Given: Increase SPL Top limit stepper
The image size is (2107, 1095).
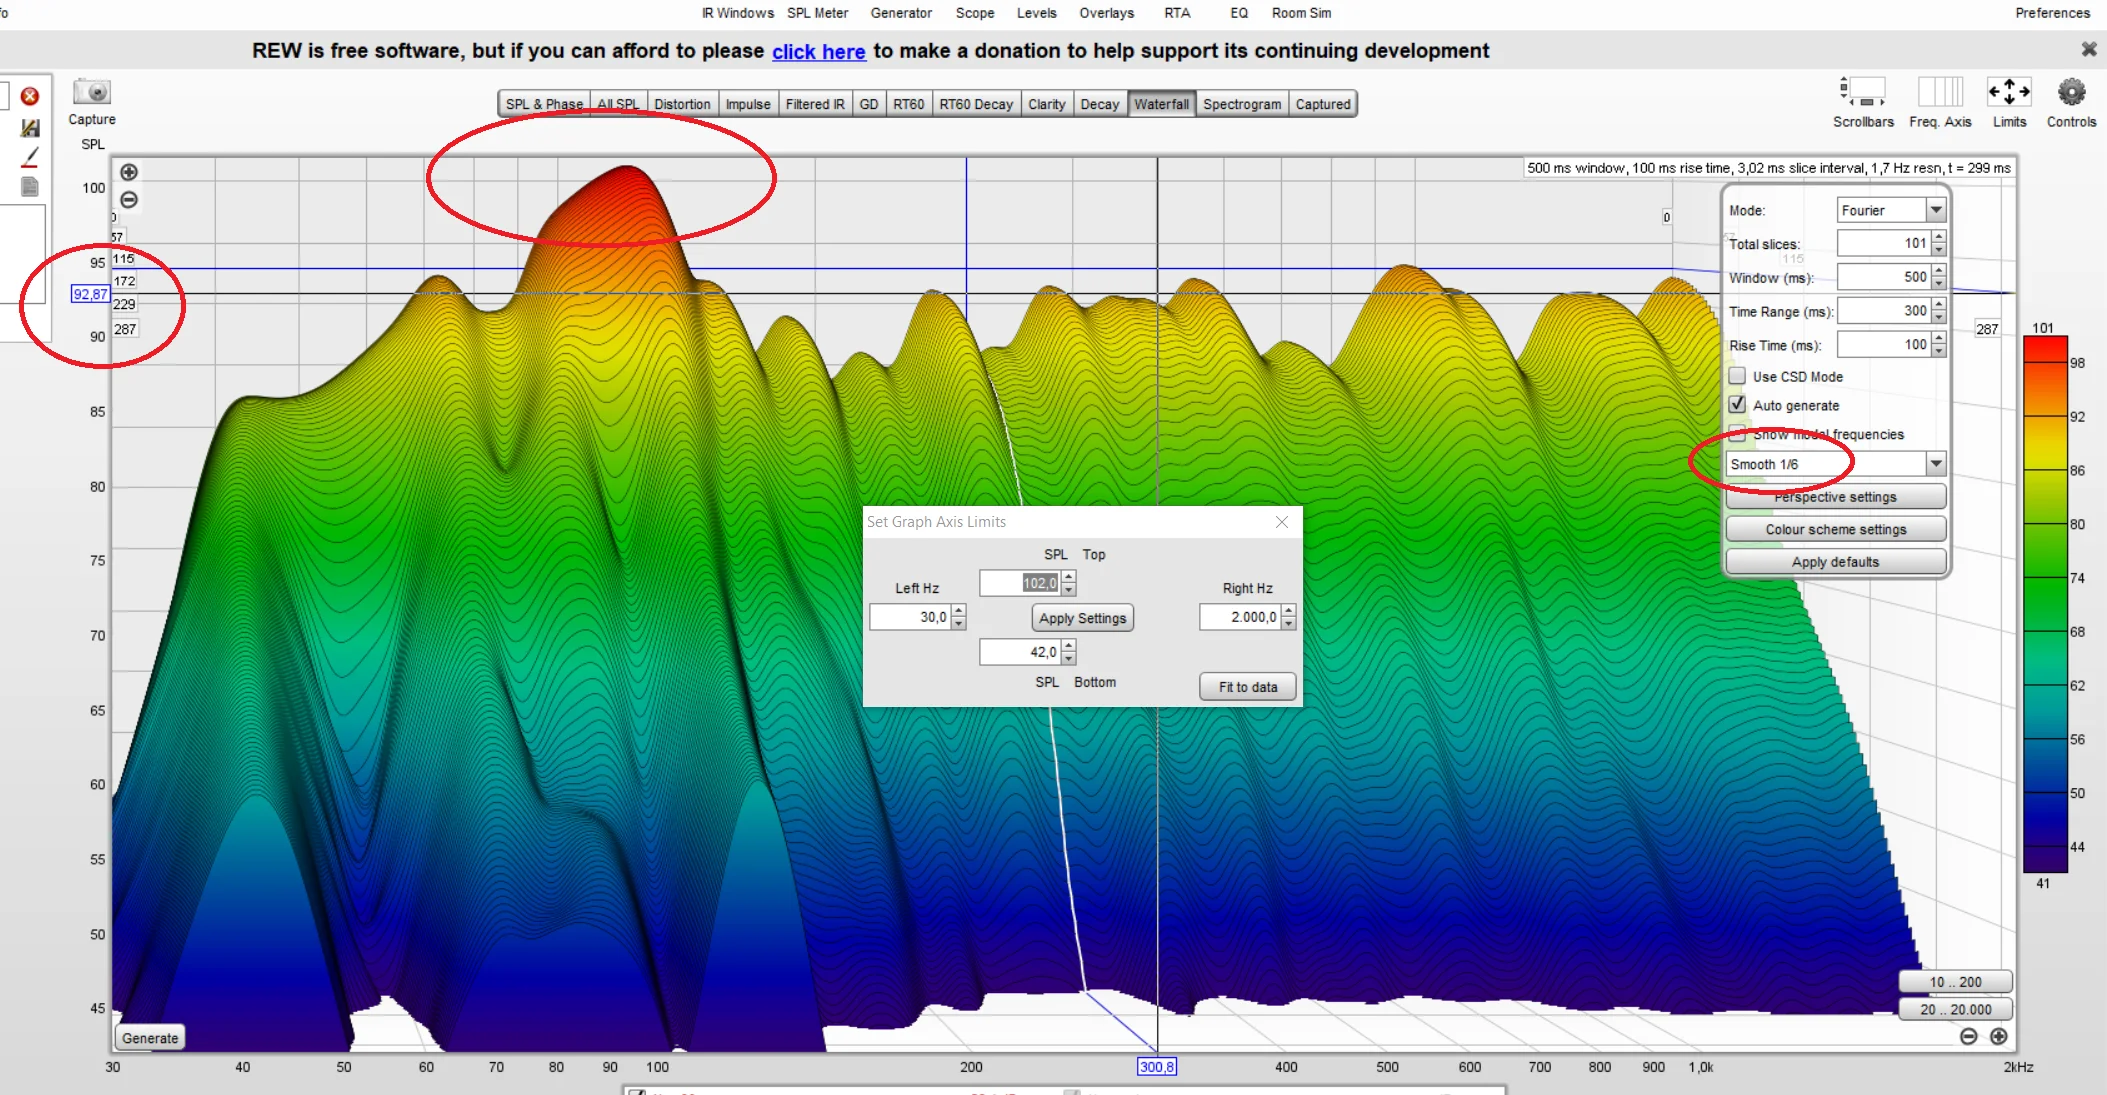Looking at the screenshot, I should (x=1069, y=577).
